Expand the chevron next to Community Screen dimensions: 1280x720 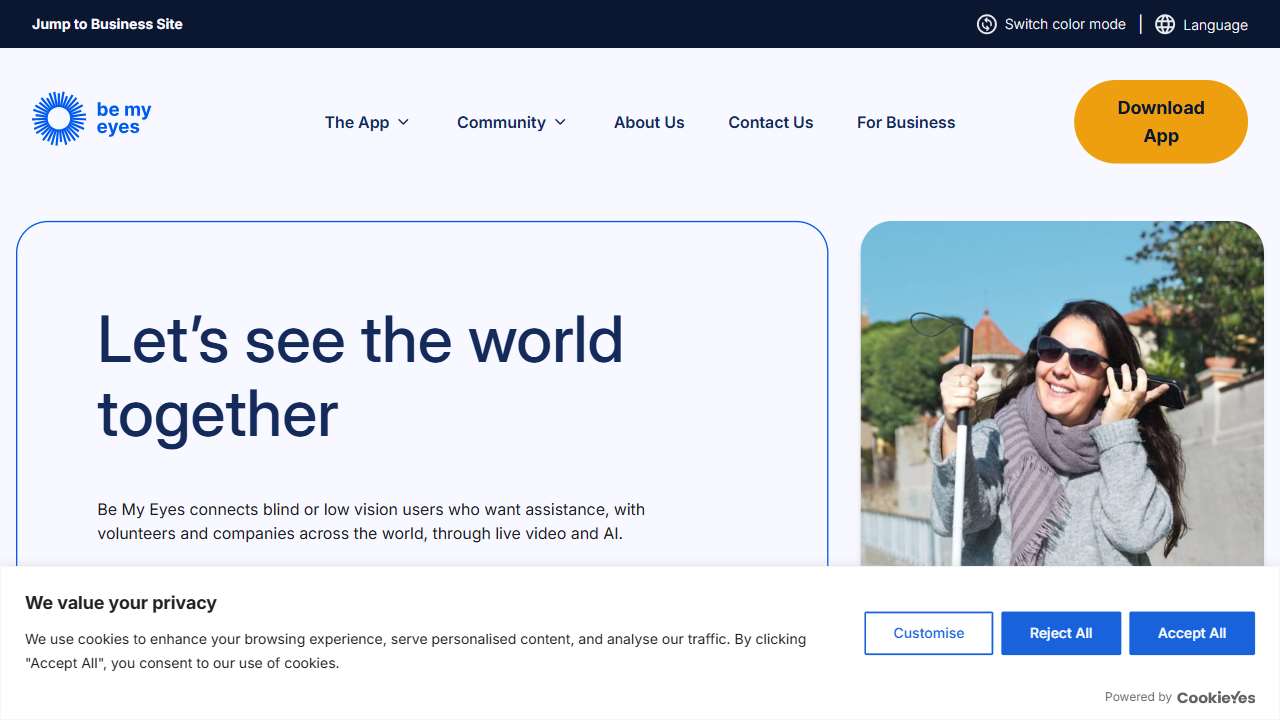(560, 122)
